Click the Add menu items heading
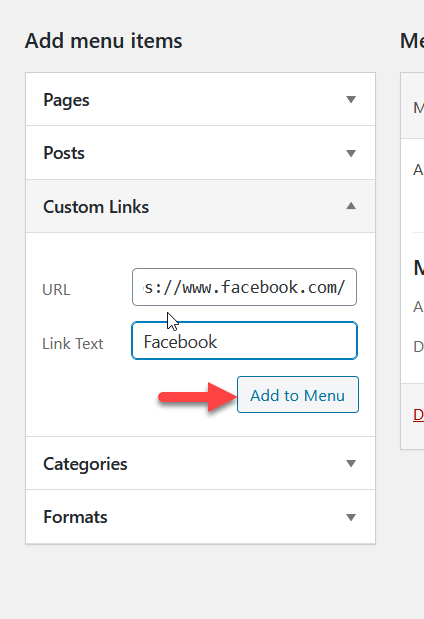 103,41
